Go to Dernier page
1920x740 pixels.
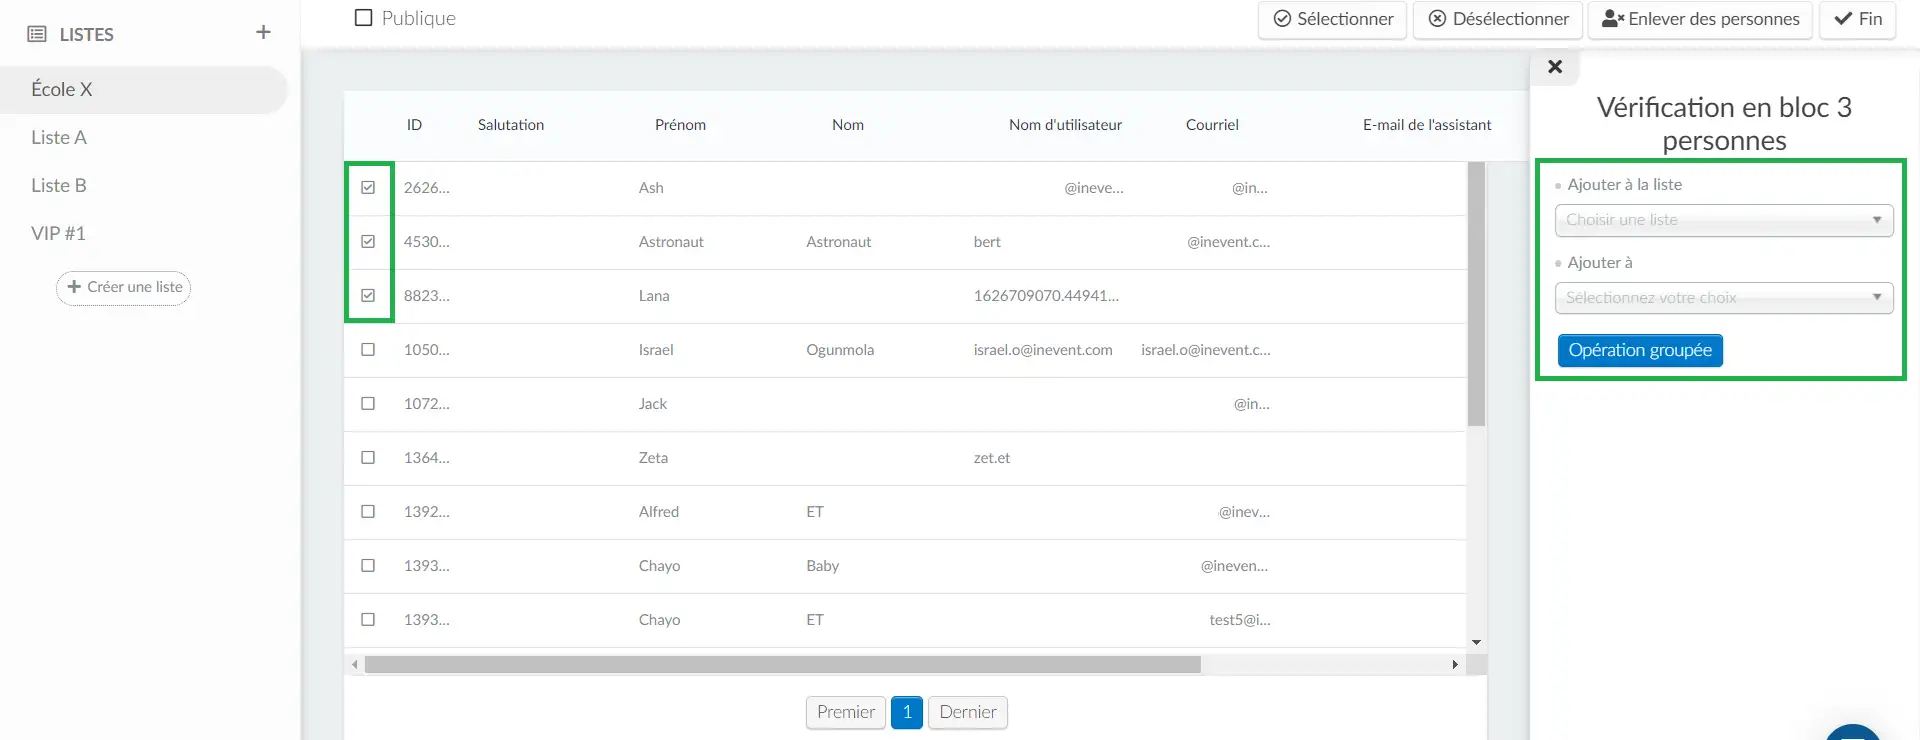968,712
